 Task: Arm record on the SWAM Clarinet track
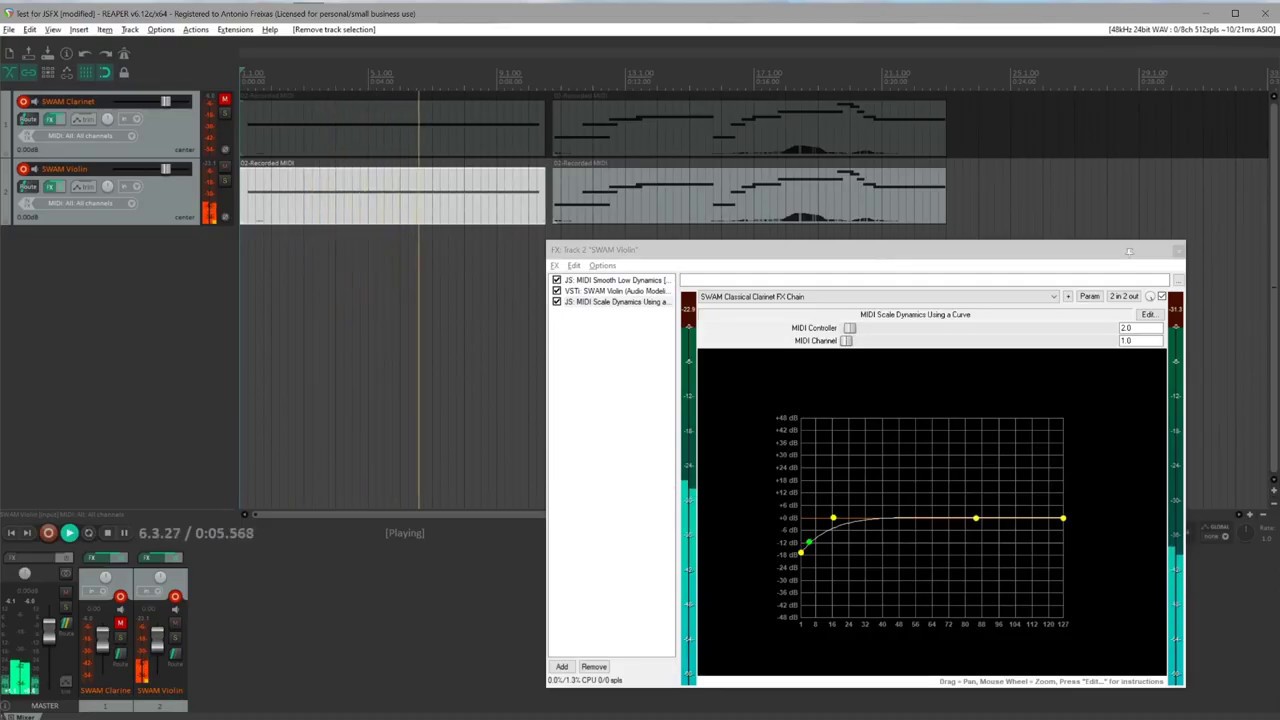[x=23, y=101]
